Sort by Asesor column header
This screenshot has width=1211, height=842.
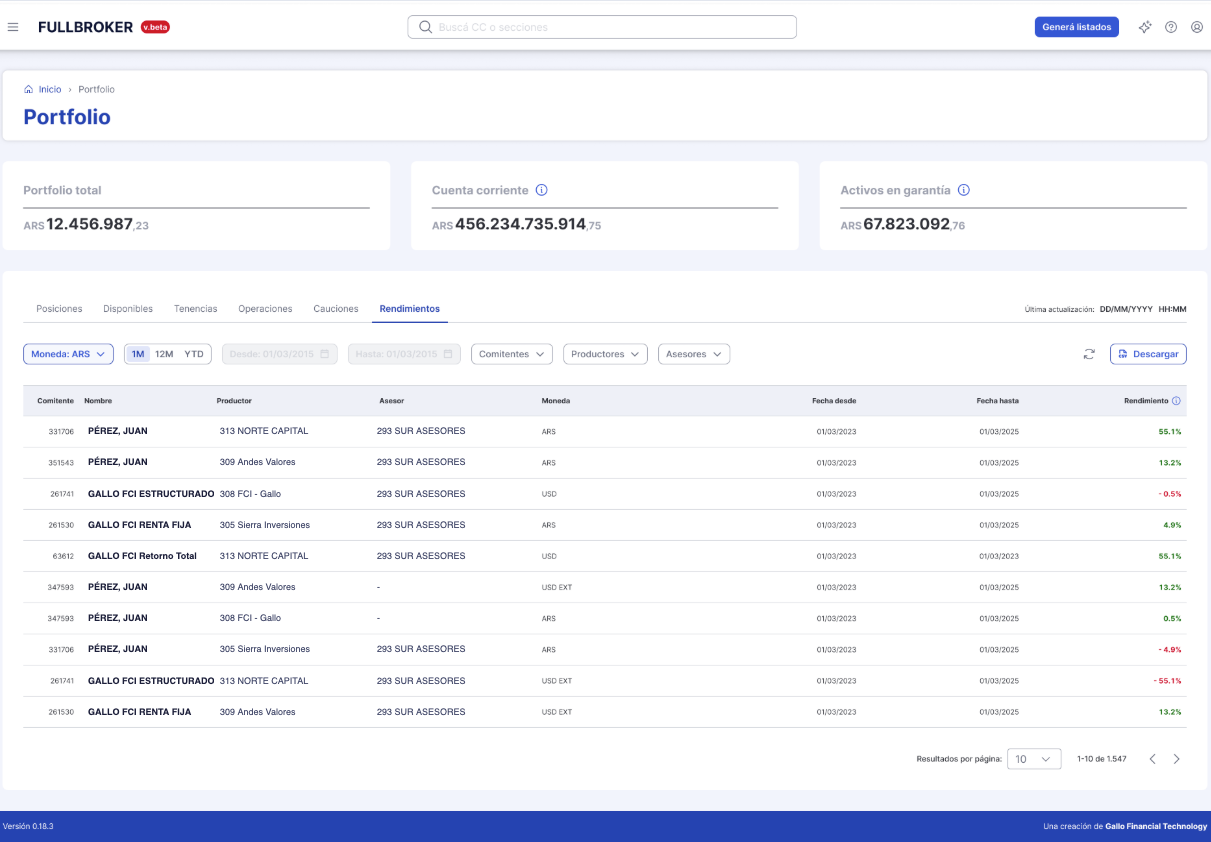point(391,401)
